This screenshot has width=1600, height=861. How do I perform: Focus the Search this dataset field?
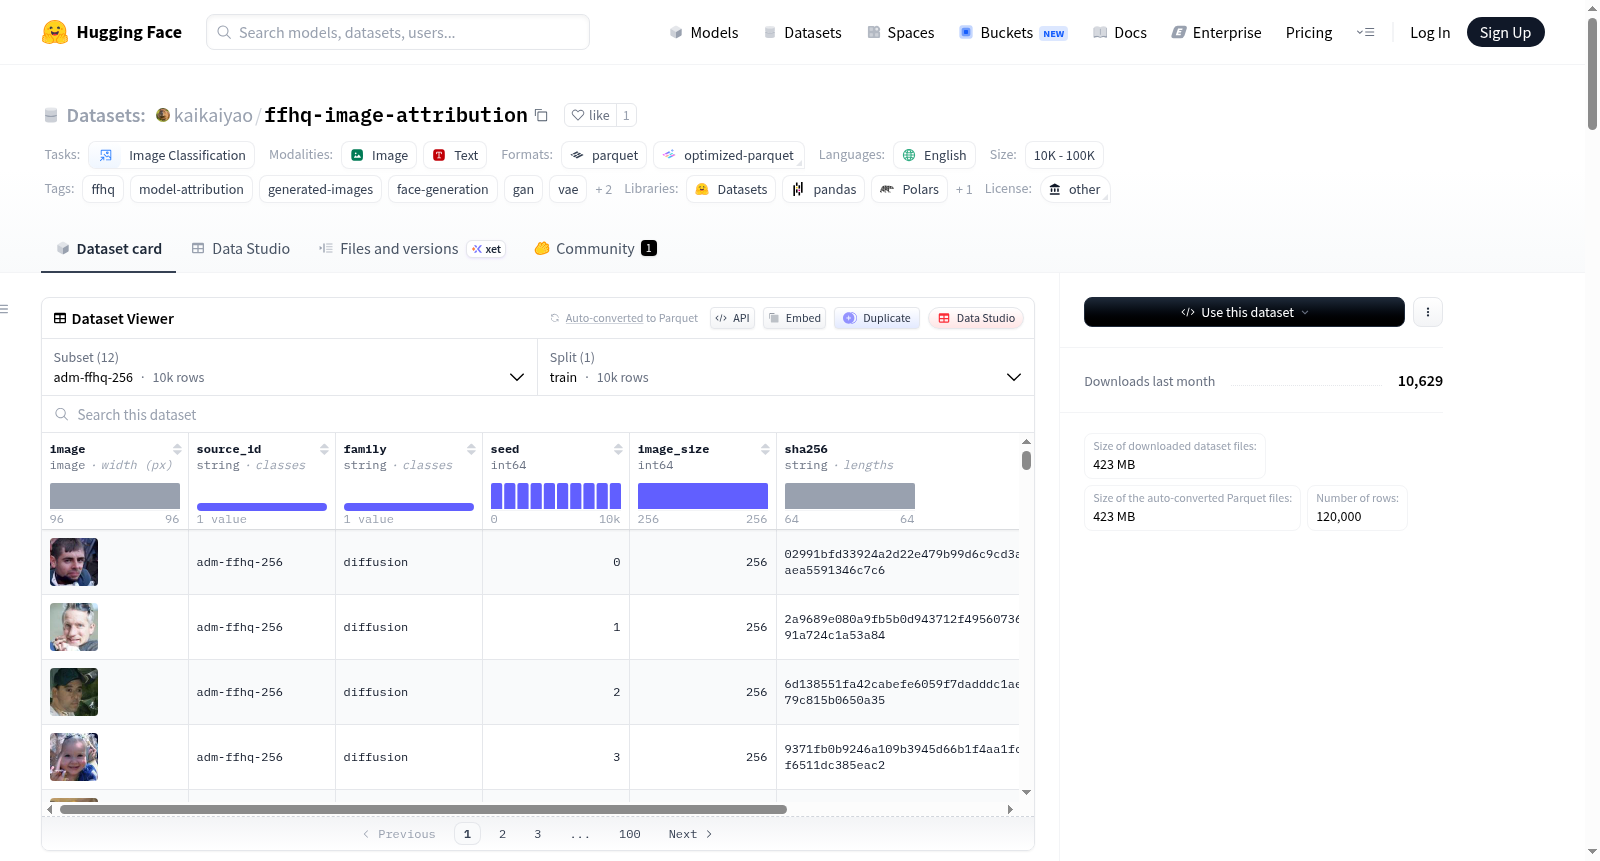(x=538, y=414)
